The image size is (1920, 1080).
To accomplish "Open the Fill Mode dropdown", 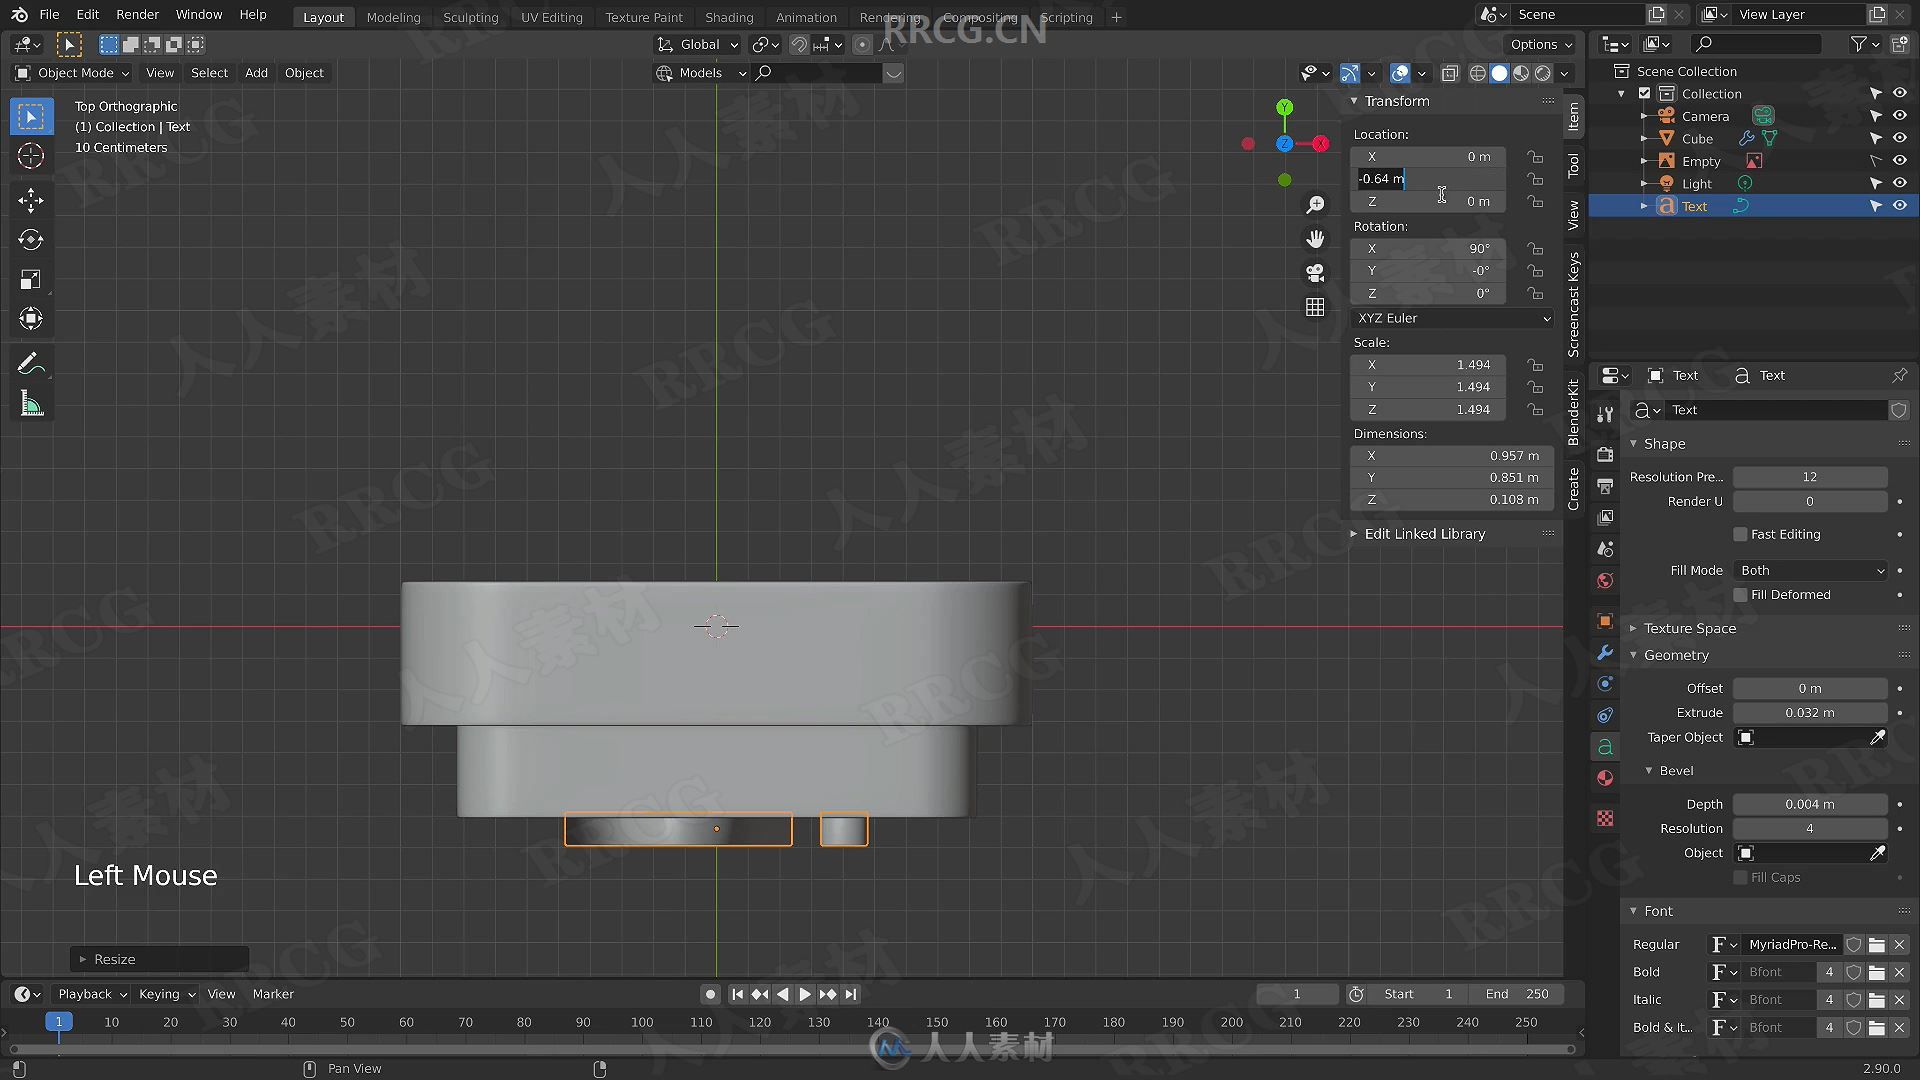I will [1811, 568].
